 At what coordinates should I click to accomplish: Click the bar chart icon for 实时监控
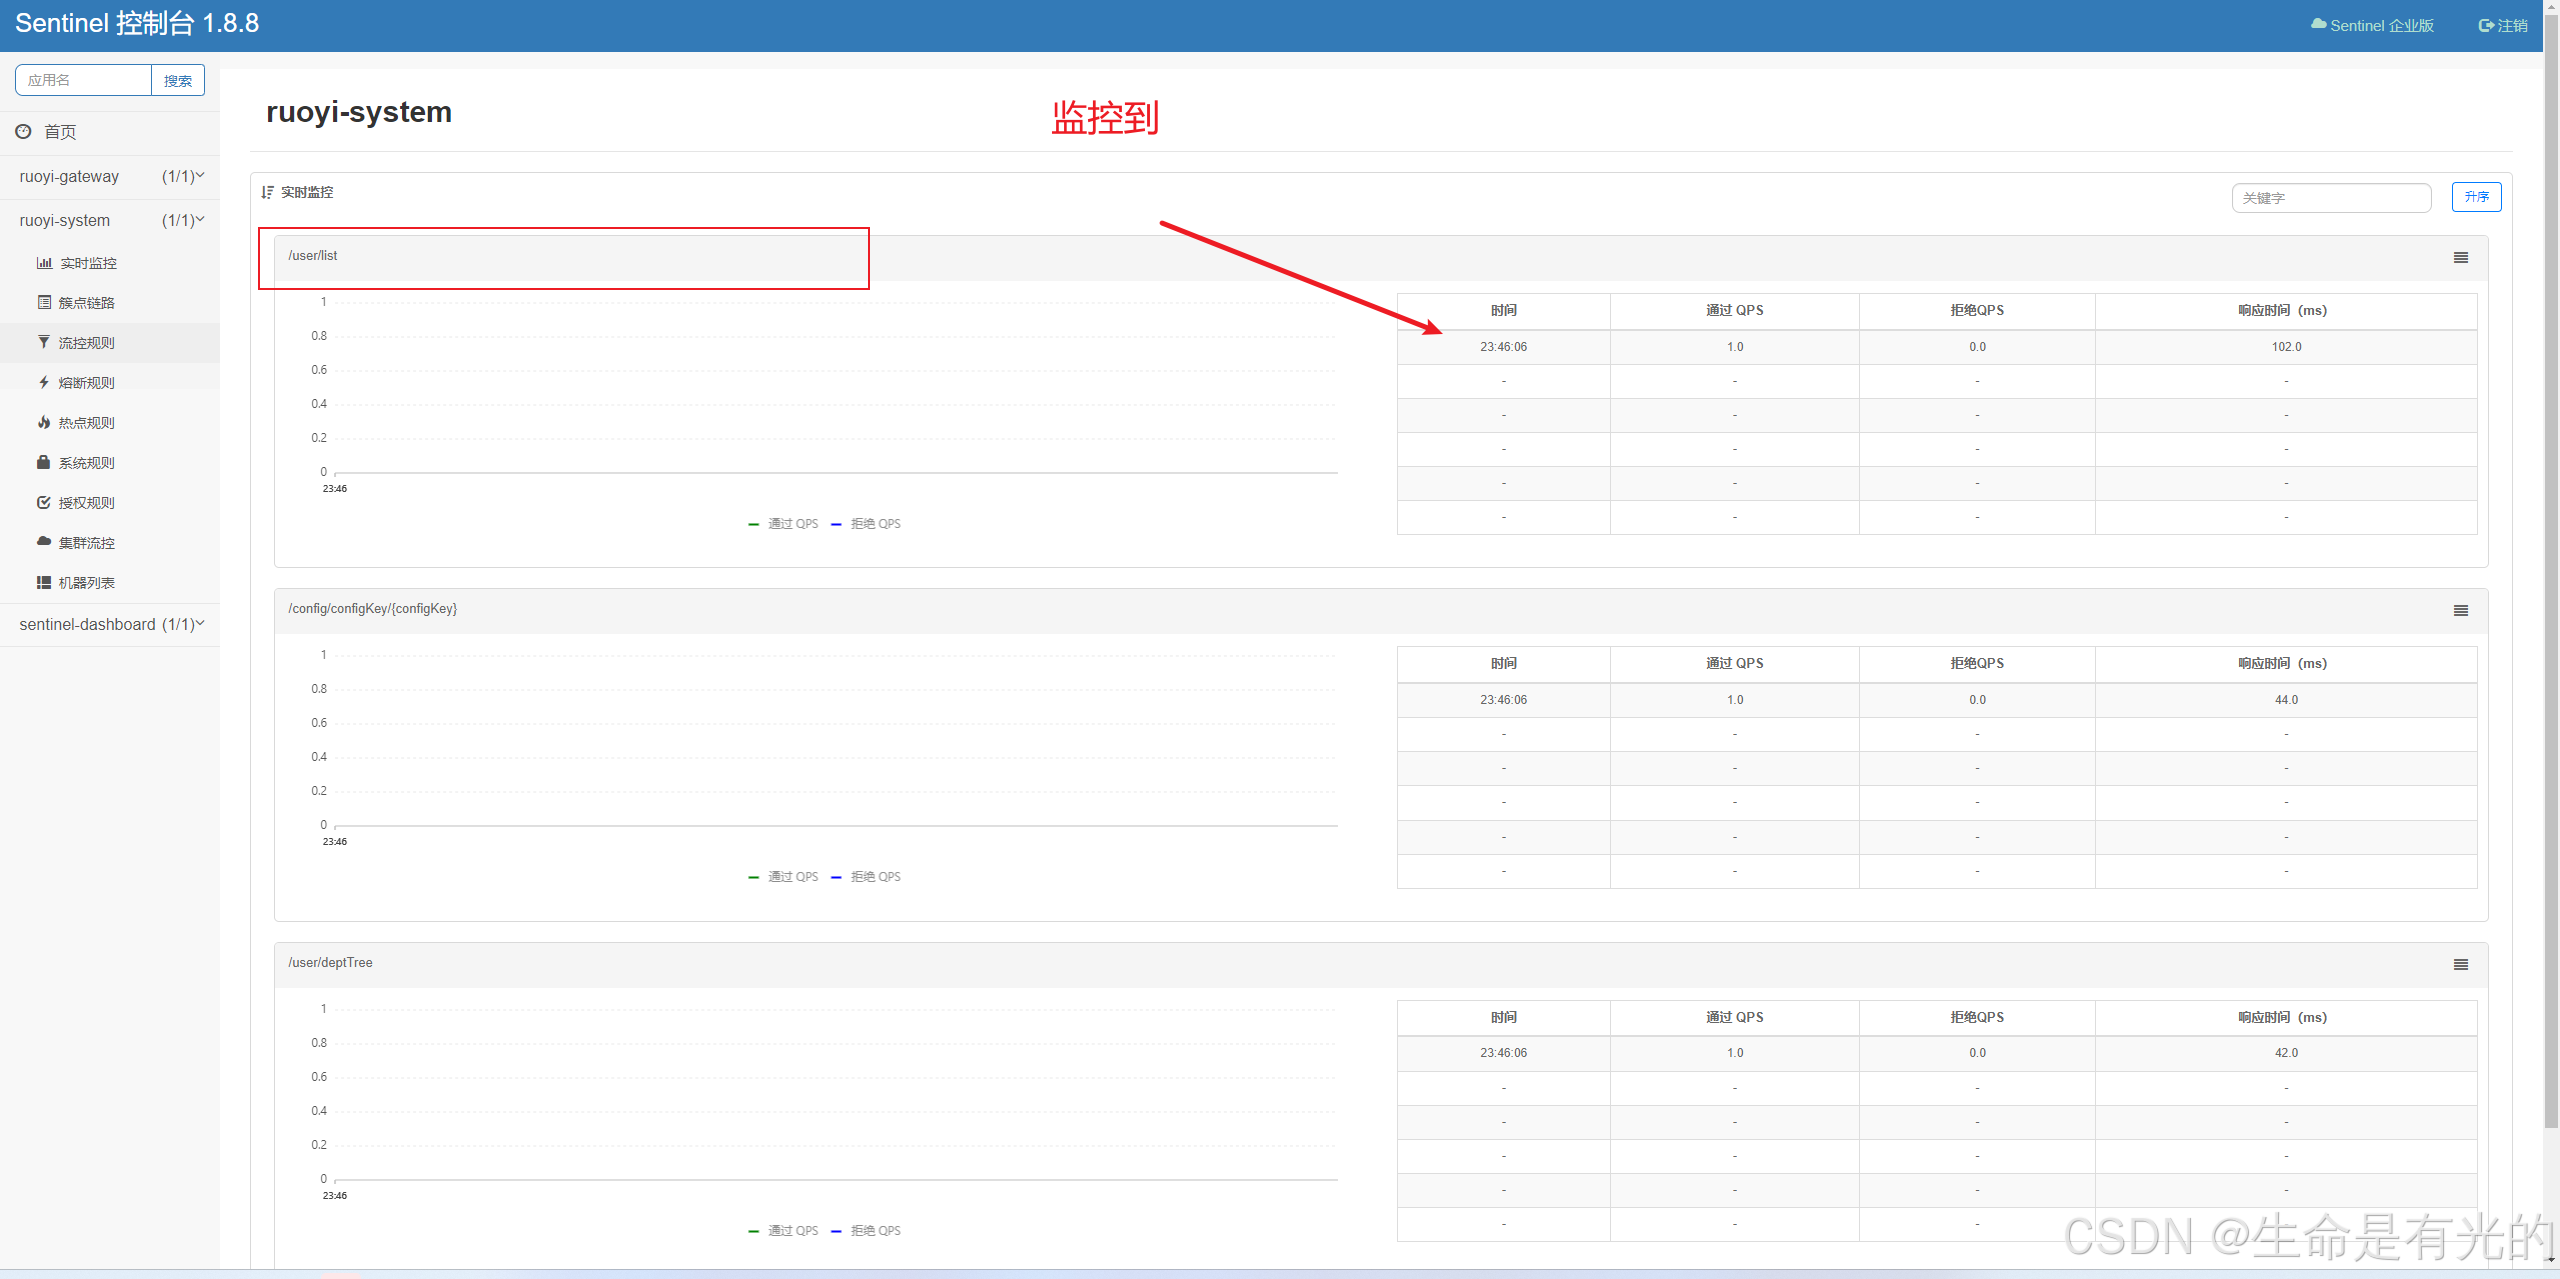[44, 263]
